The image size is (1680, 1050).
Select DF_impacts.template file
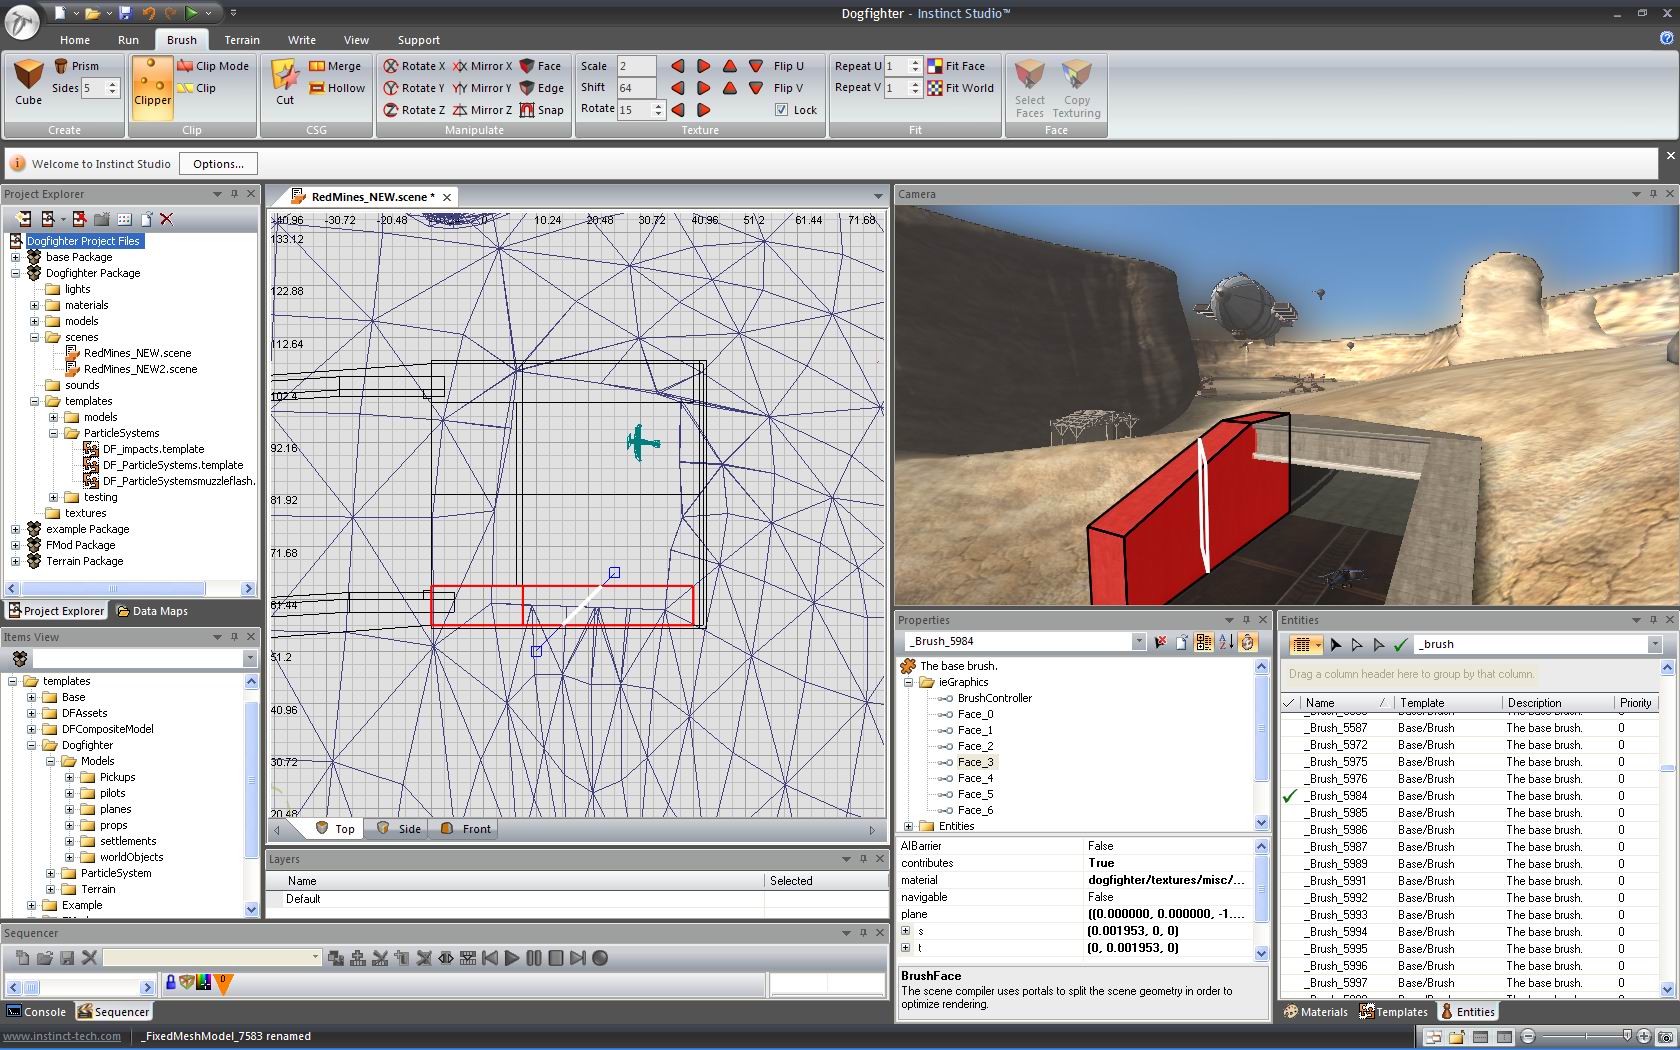(x=153, y=449)
